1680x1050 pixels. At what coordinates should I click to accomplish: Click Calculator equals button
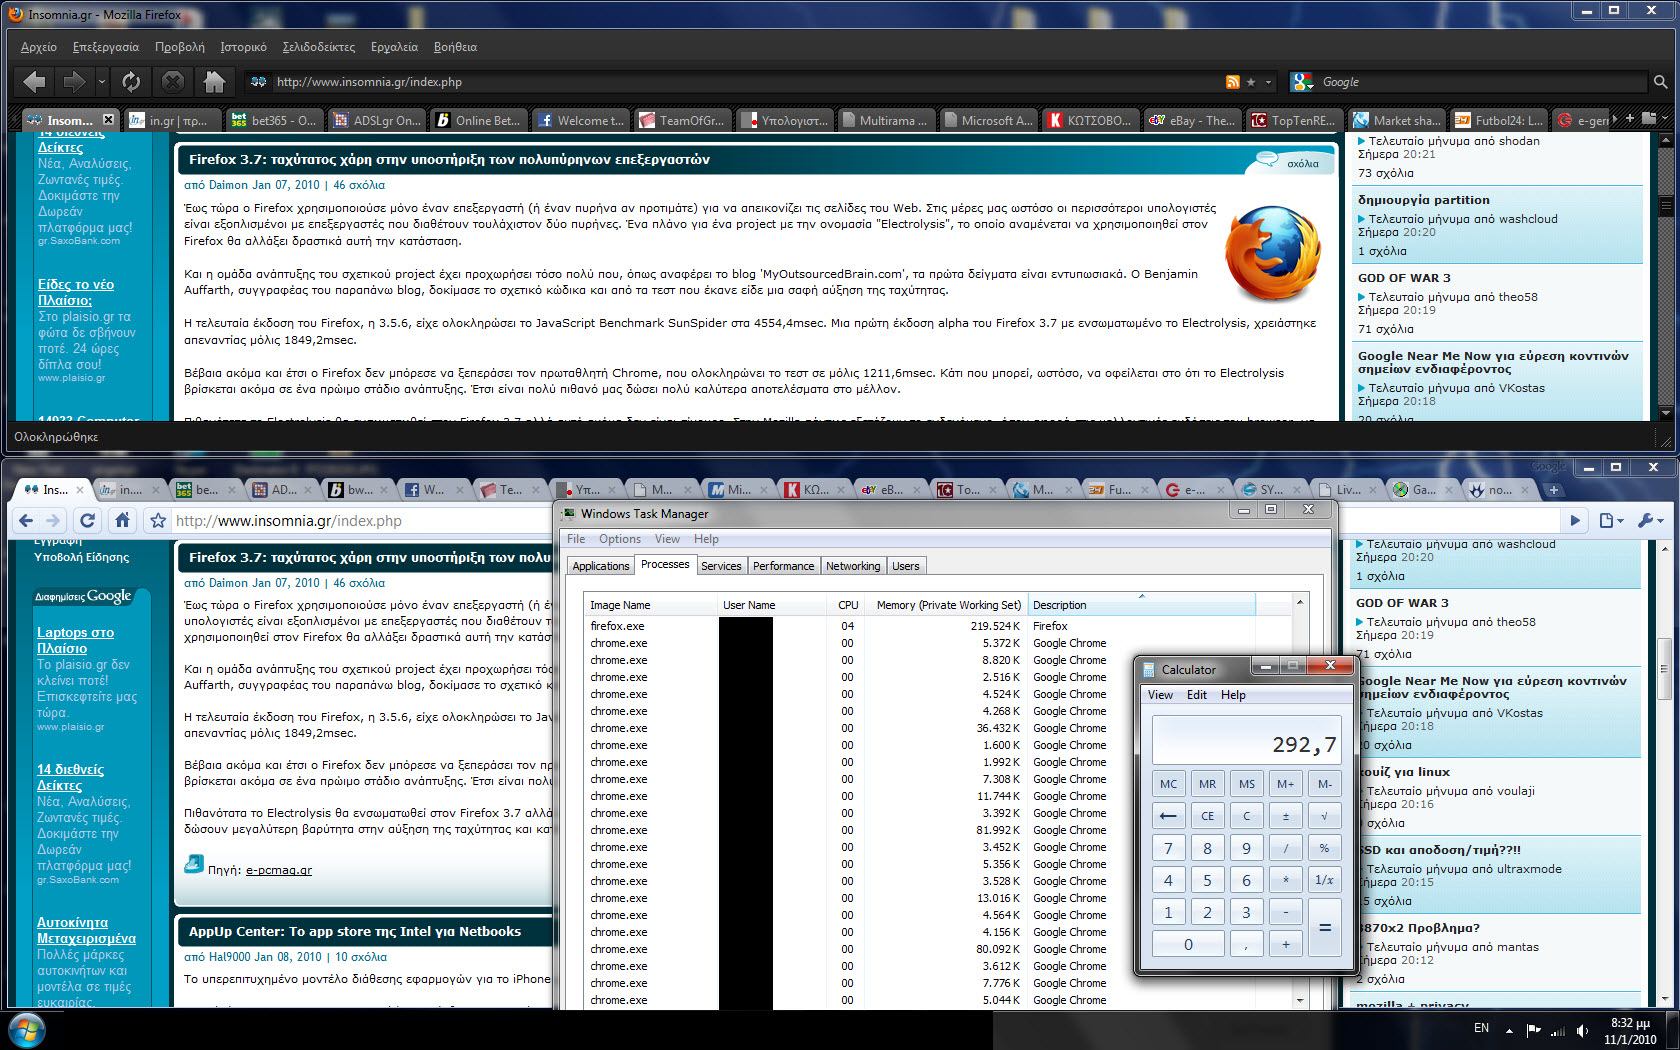click(x=1324, y=928)
